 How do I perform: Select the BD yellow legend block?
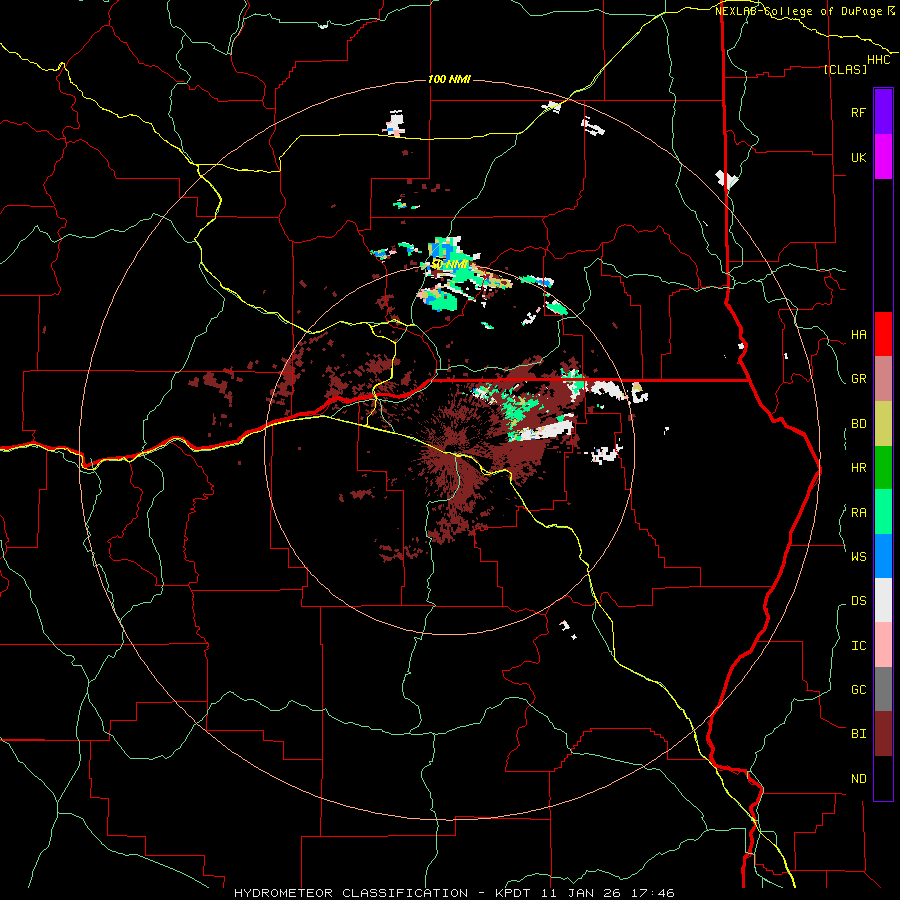[x=883, y=424]
